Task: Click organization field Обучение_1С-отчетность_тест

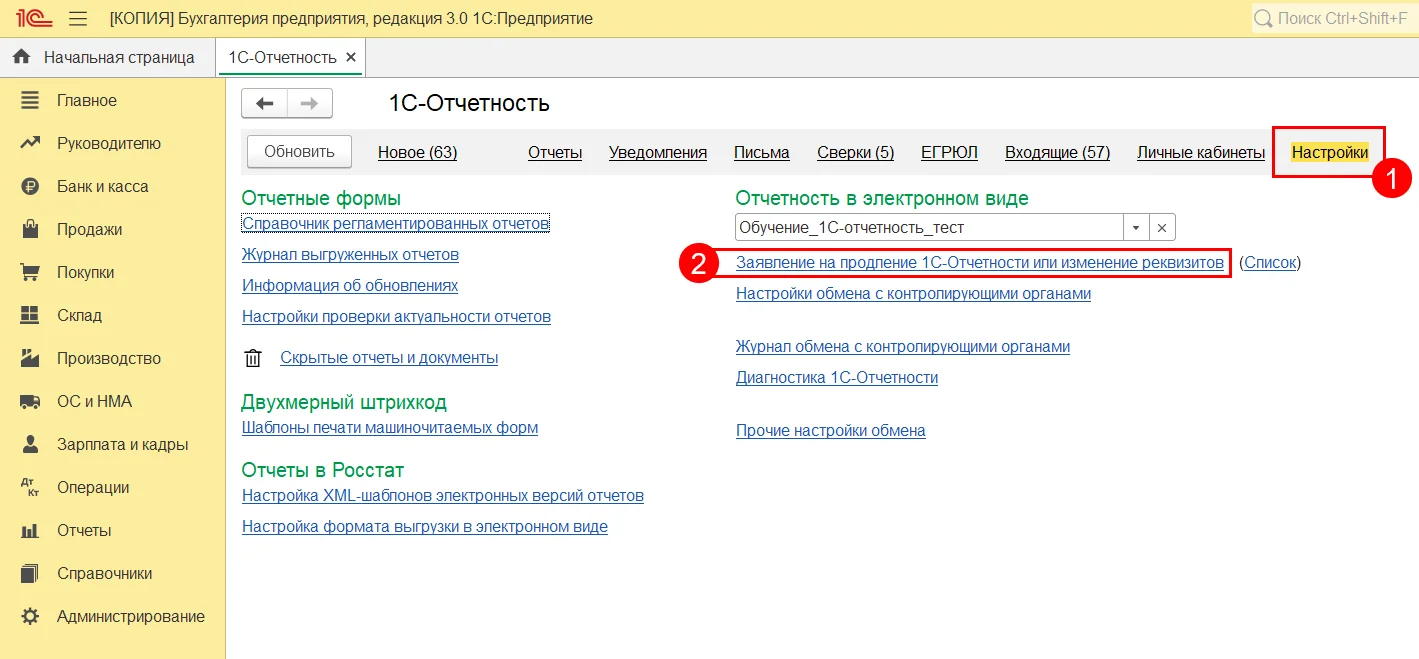Action: click(x=929, y=227)
